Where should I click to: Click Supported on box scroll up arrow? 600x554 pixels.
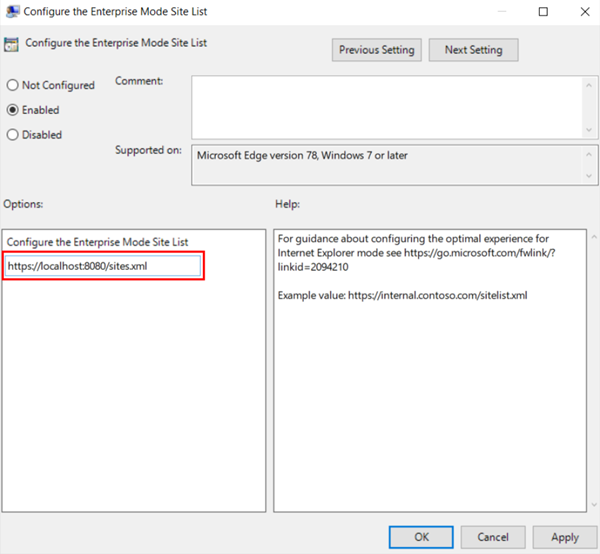click(589, 154)
